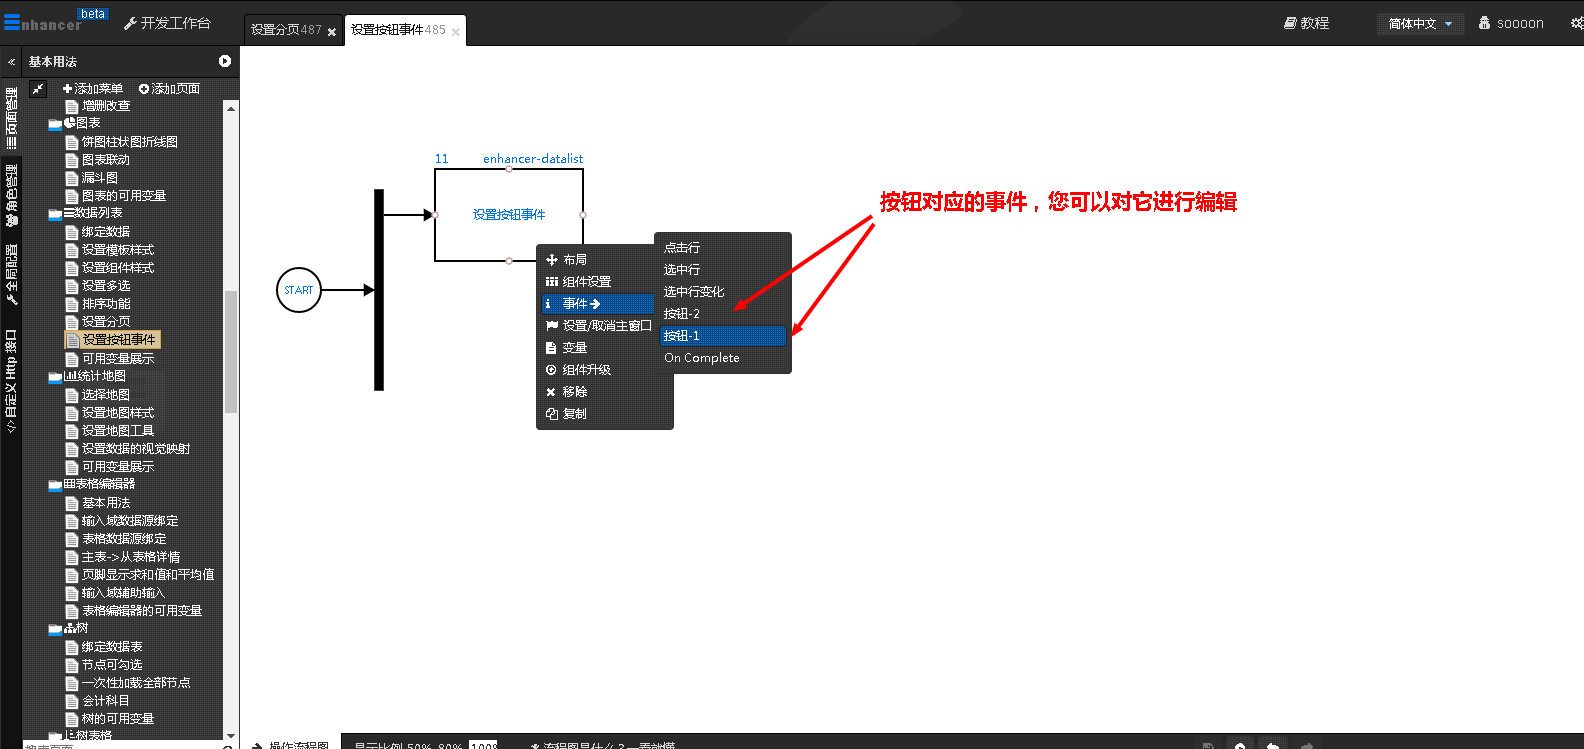The height and width of the screenshot is (749, 1584).
Task: Collapse the 数据列表 folder
Action: click(x=55, y=214)
